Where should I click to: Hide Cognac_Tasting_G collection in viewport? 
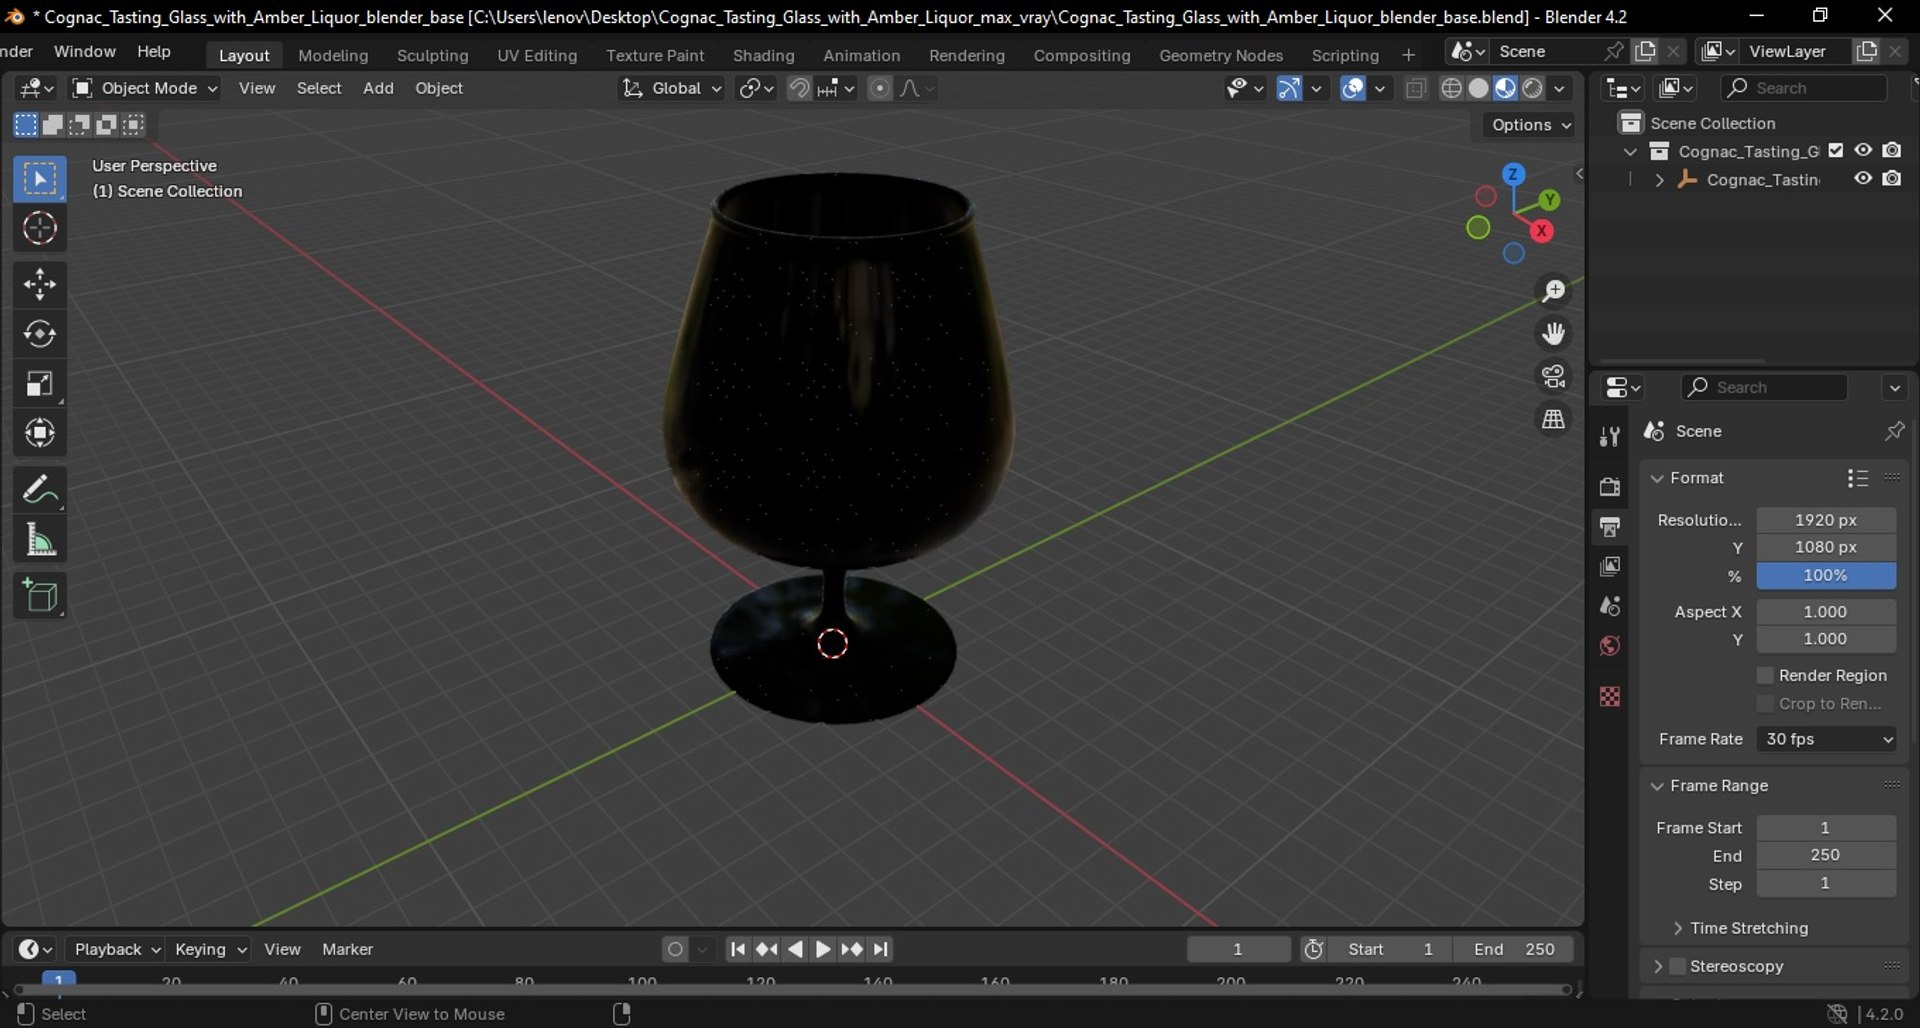[1863, 150]
